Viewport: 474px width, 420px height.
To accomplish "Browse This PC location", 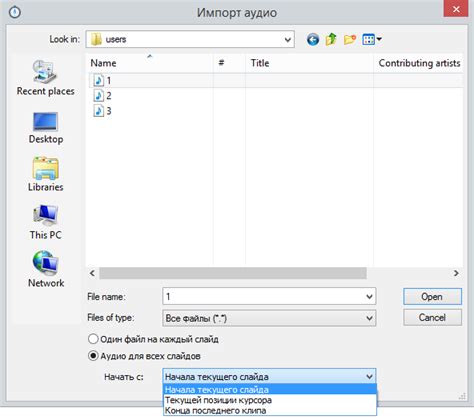I will pyautogui.click(x=46, y=222).
